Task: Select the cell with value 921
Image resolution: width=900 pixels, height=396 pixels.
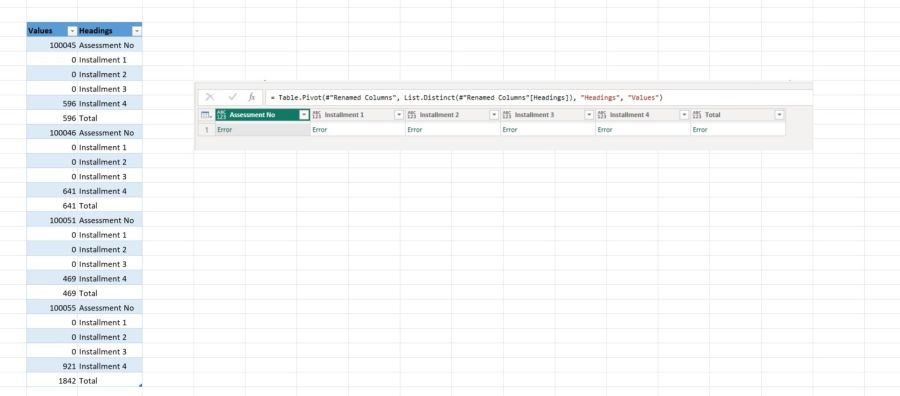Action: (x=52, y=366)
